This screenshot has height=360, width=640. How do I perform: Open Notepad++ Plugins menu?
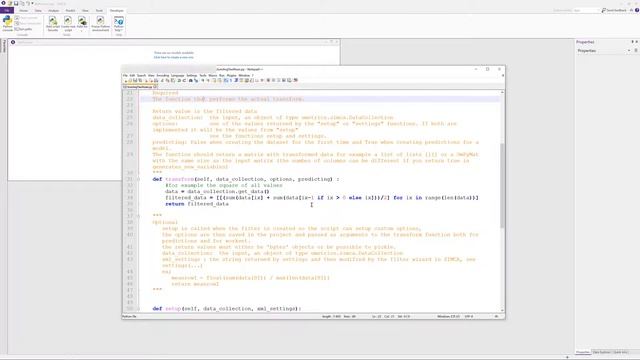coord(231,76)
